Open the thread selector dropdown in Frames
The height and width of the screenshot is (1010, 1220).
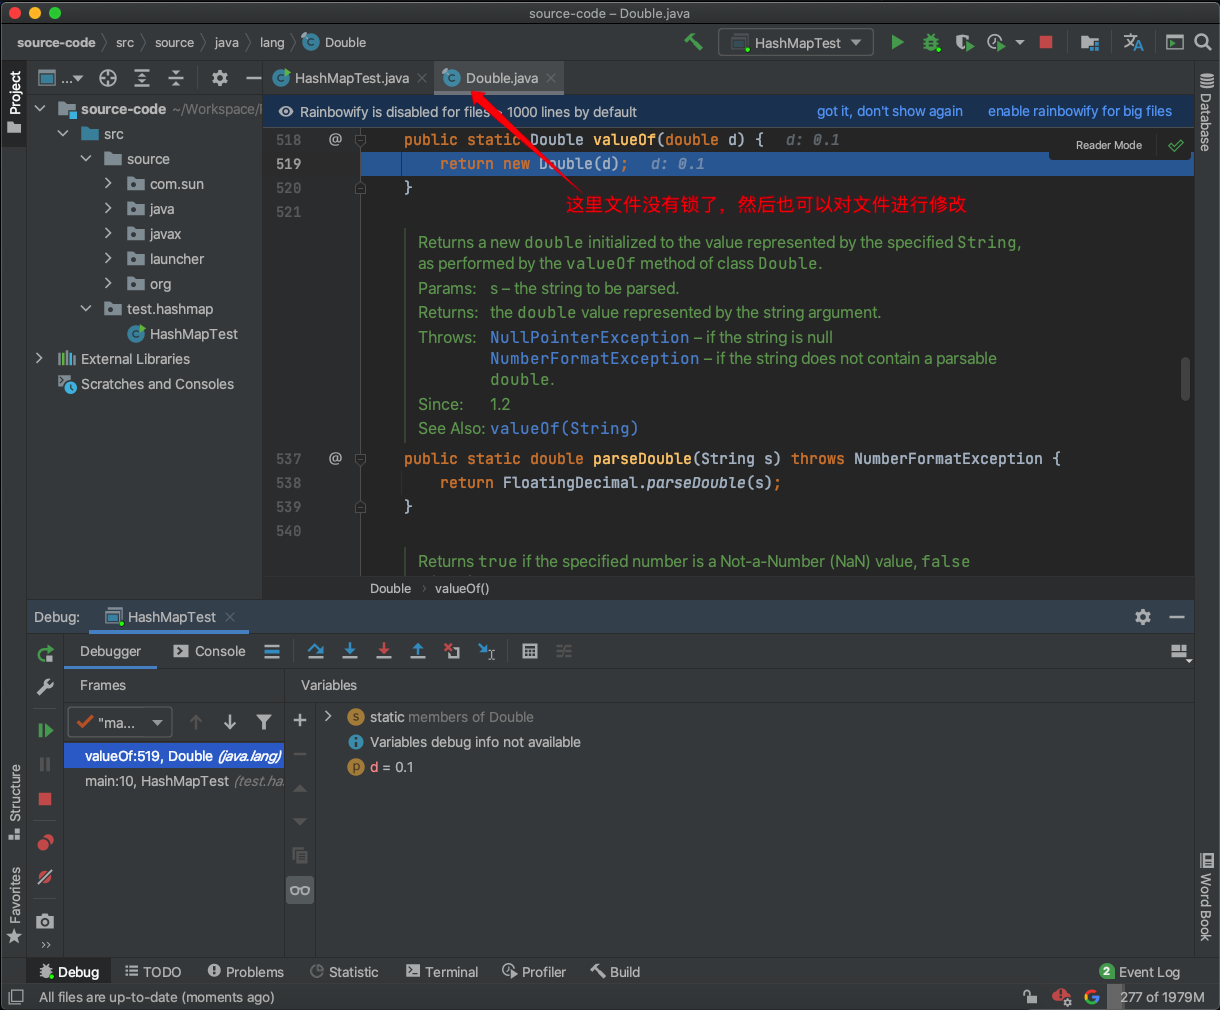click(120, 722)
